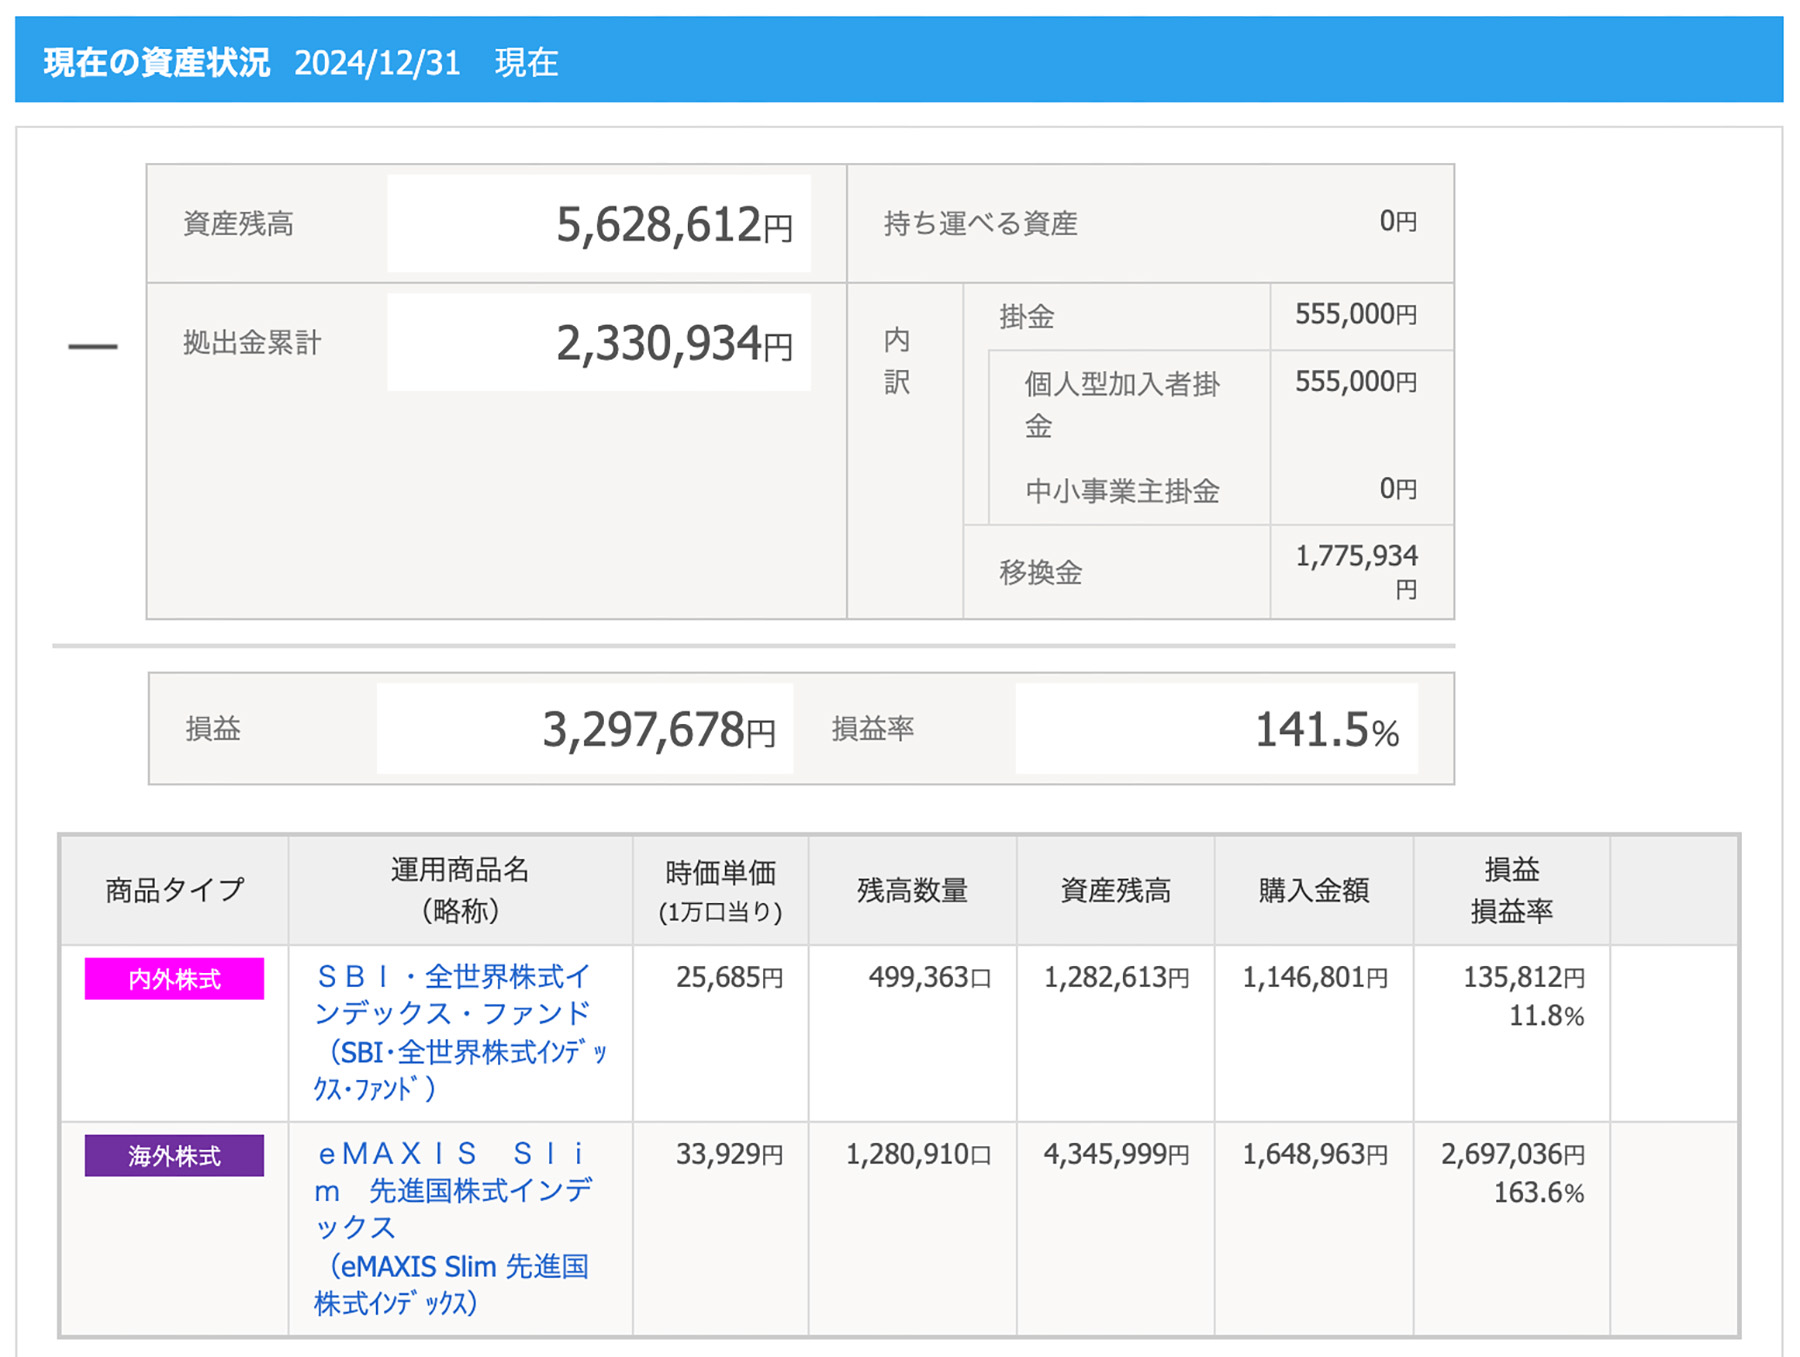Click the 商品タイプ column header
Image resolution: width=1800 pixels, height=1357 pixels.
[x=175, y=890]
